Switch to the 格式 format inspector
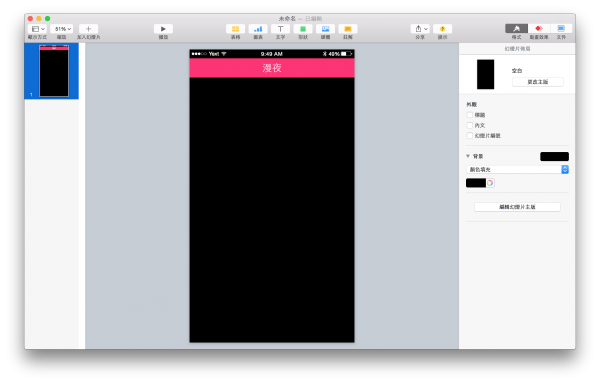Viewport: 600px width, 384px height. tap(516, 29)
